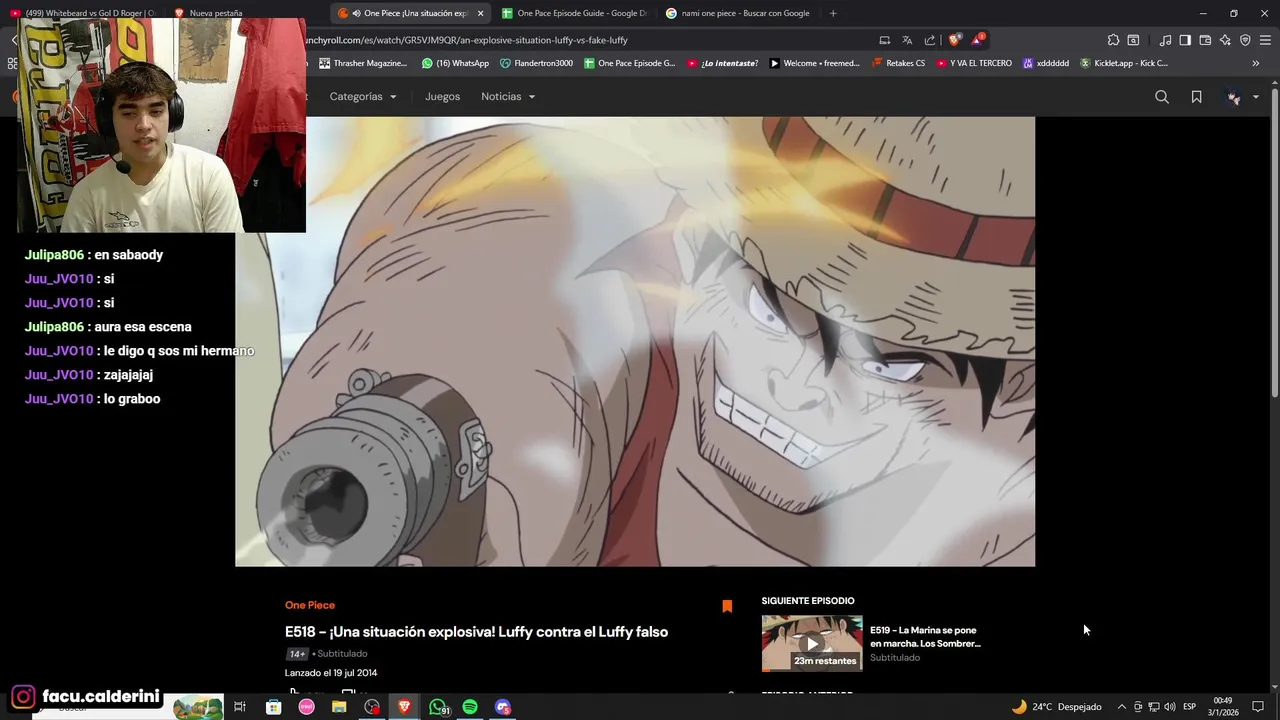
Task: Click orange watchlist bookmark beside episode title
Action: pyautogui.click(x=727, y=606)
